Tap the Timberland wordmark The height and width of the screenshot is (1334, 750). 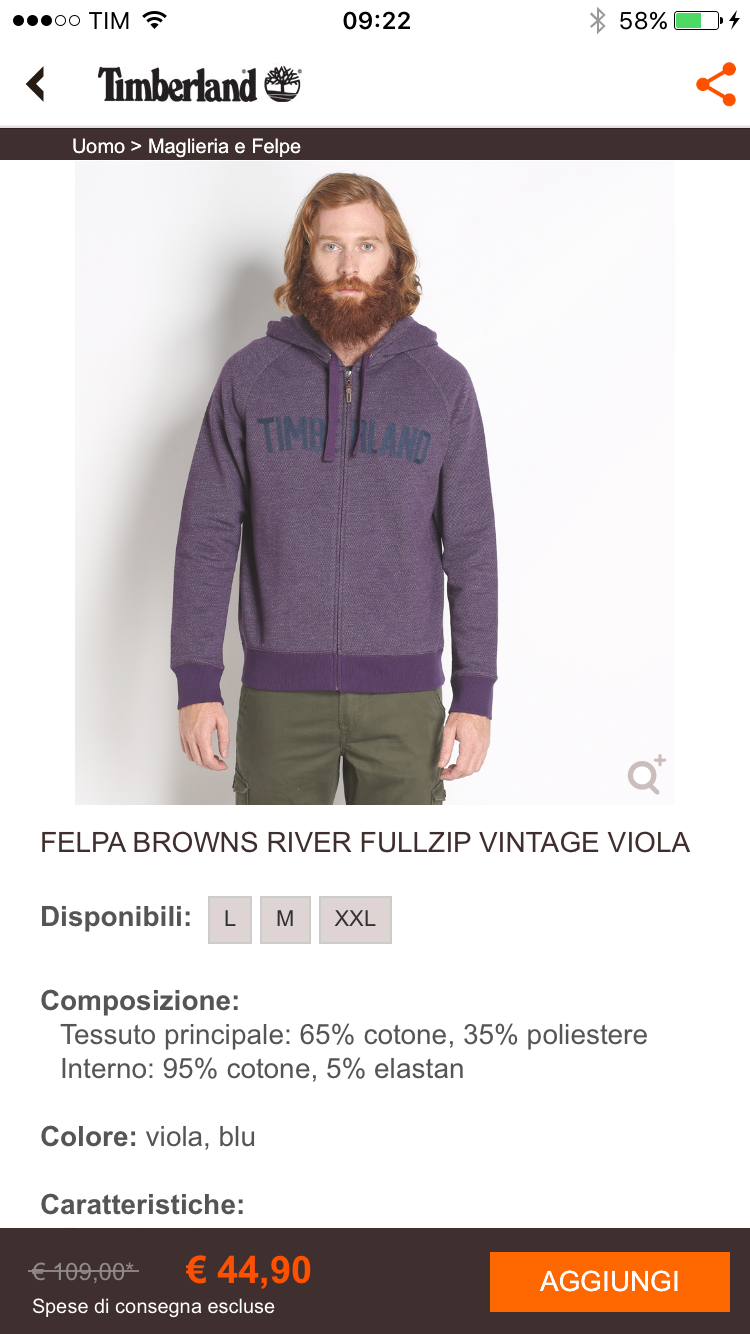[177, 86]
